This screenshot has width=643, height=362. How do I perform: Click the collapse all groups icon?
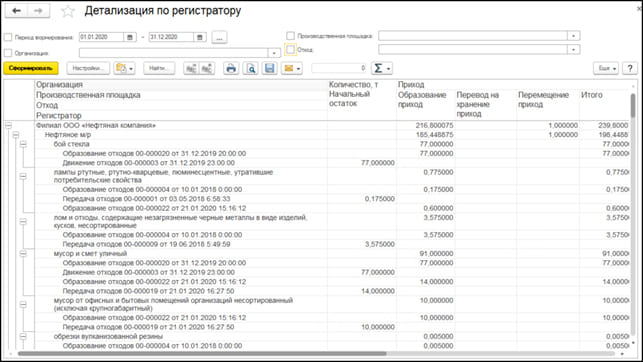click(x=207, y=68)
